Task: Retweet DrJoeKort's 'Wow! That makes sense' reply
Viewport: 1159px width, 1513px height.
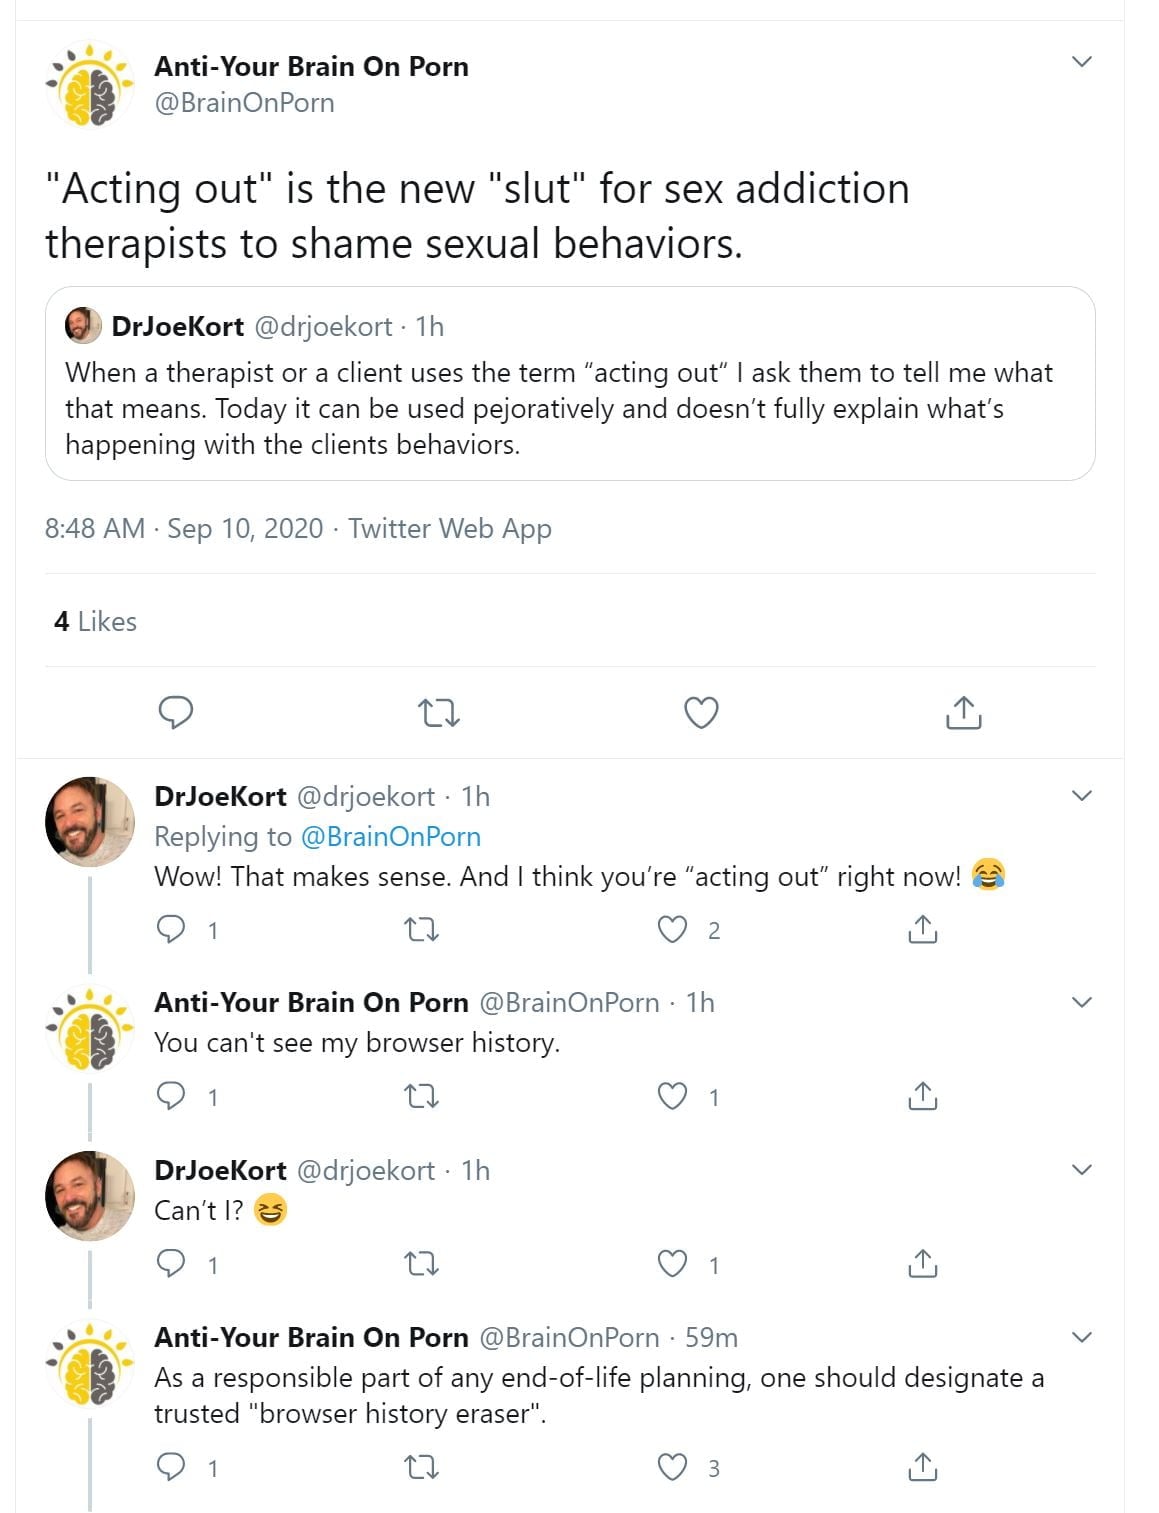Action: point(421,930)
